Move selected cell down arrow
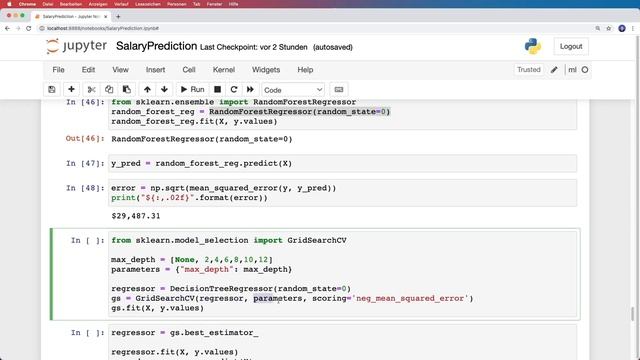 (x=164, y=89)
